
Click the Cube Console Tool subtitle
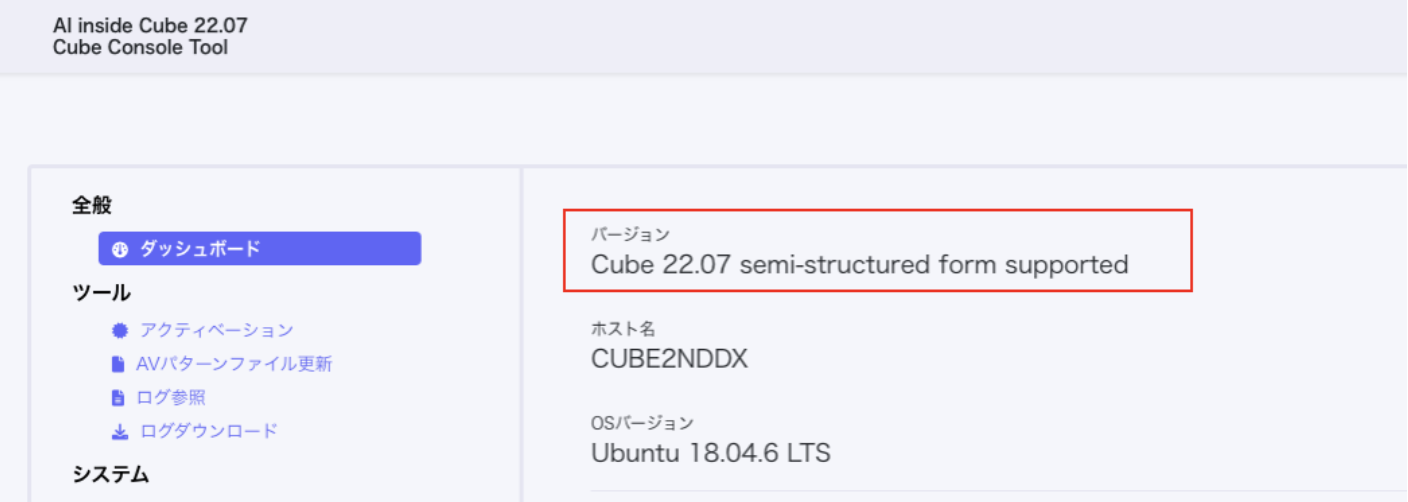click(140, 47)
